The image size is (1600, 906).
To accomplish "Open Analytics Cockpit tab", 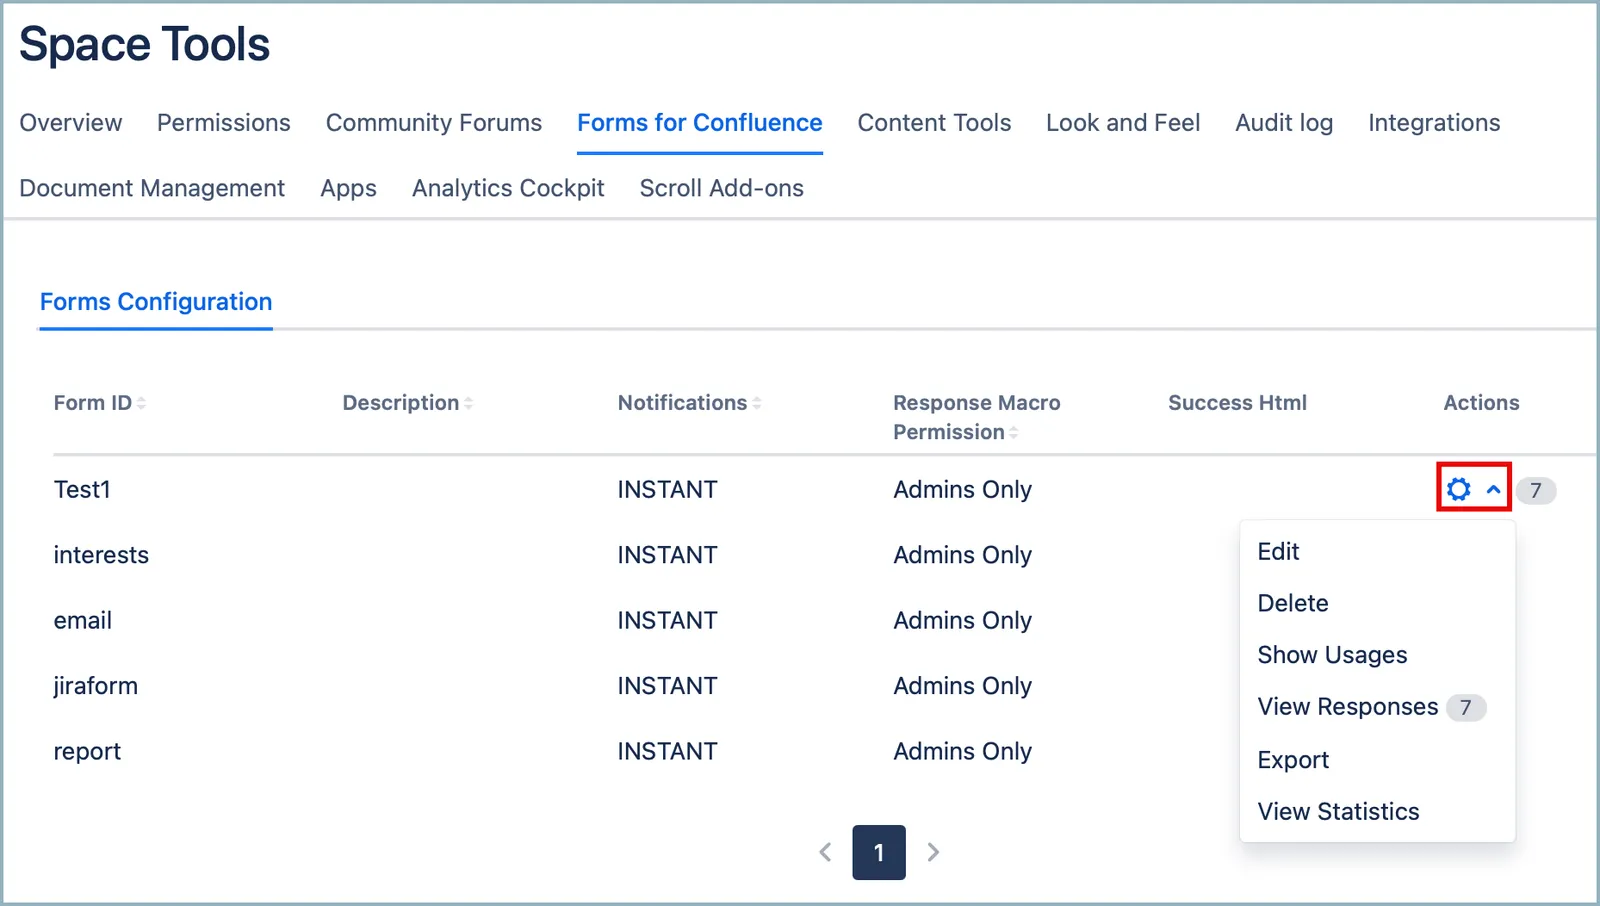I will [508, 188].
